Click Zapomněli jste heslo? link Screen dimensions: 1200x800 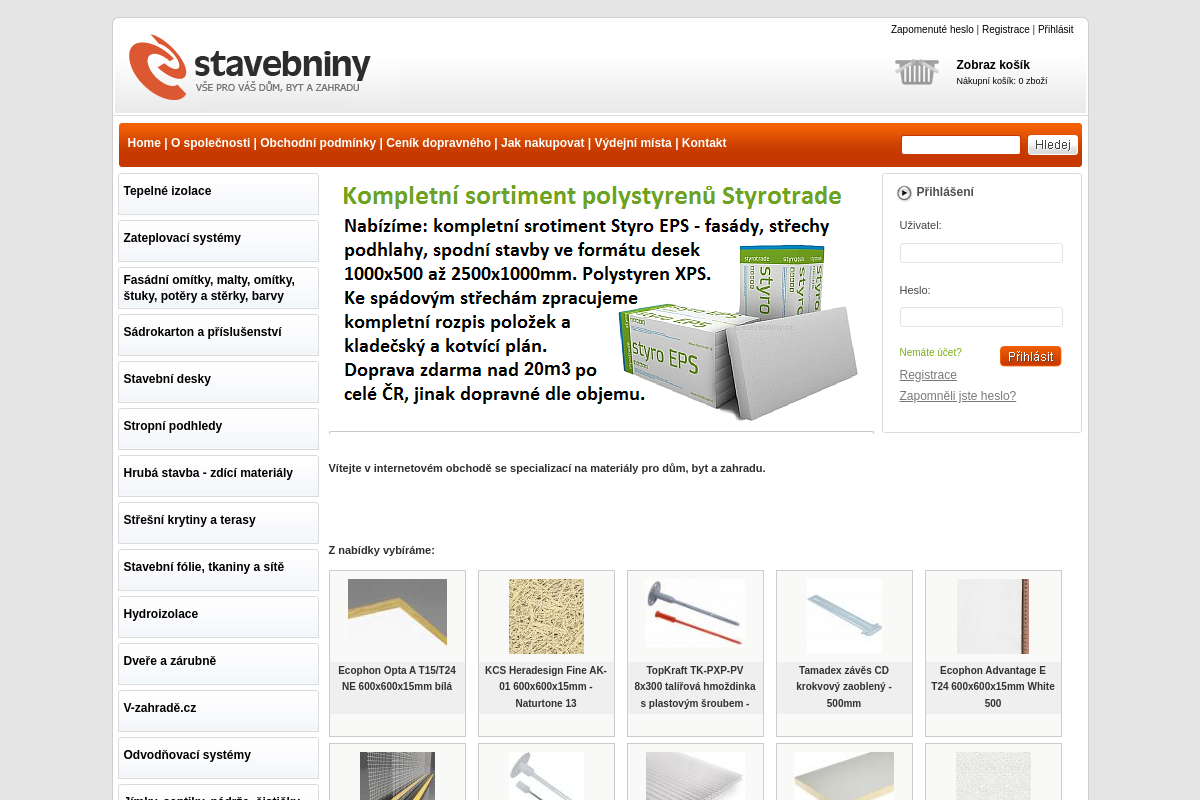click(958, 396)
